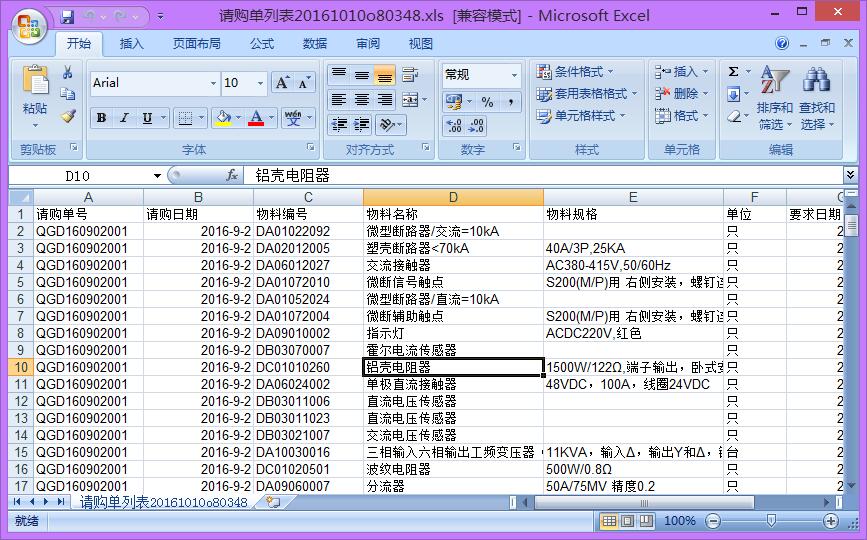Click the Cut scissors icon
Image resolution: width=867 pixels, height=540 pixels.
pos(68,72)
